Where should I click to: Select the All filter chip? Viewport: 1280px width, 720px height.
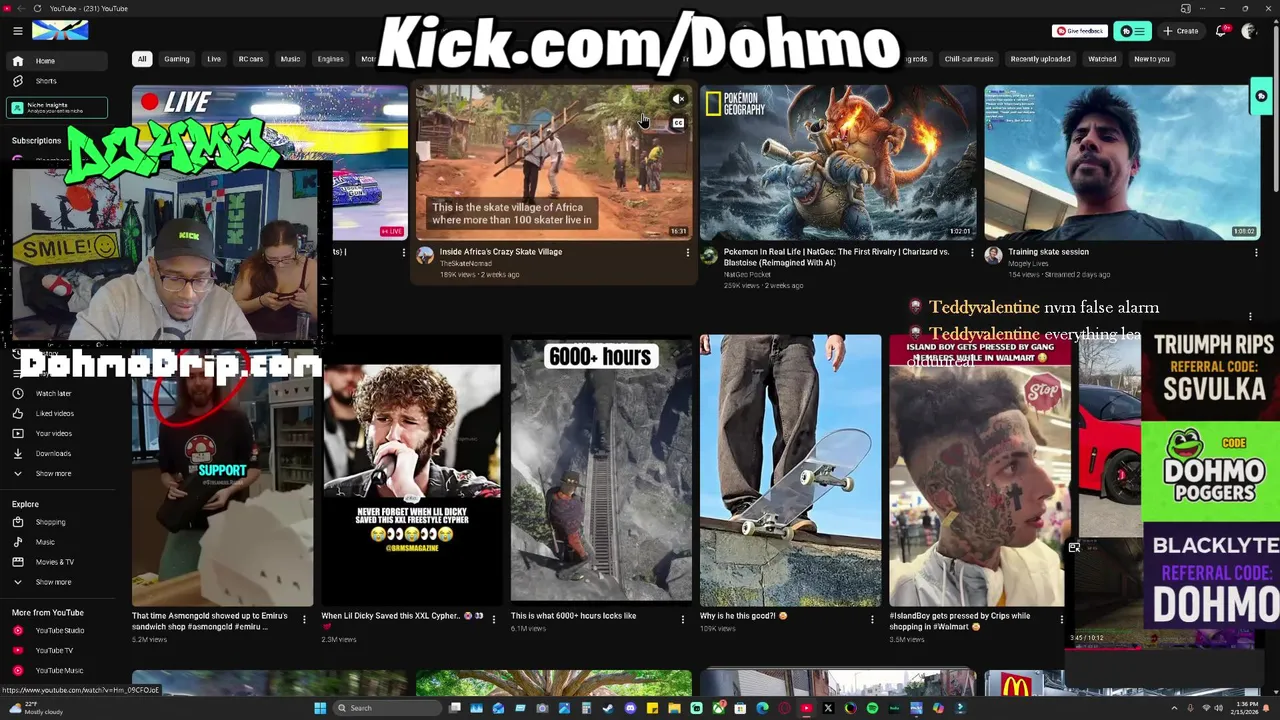click(x=142, y=59)
